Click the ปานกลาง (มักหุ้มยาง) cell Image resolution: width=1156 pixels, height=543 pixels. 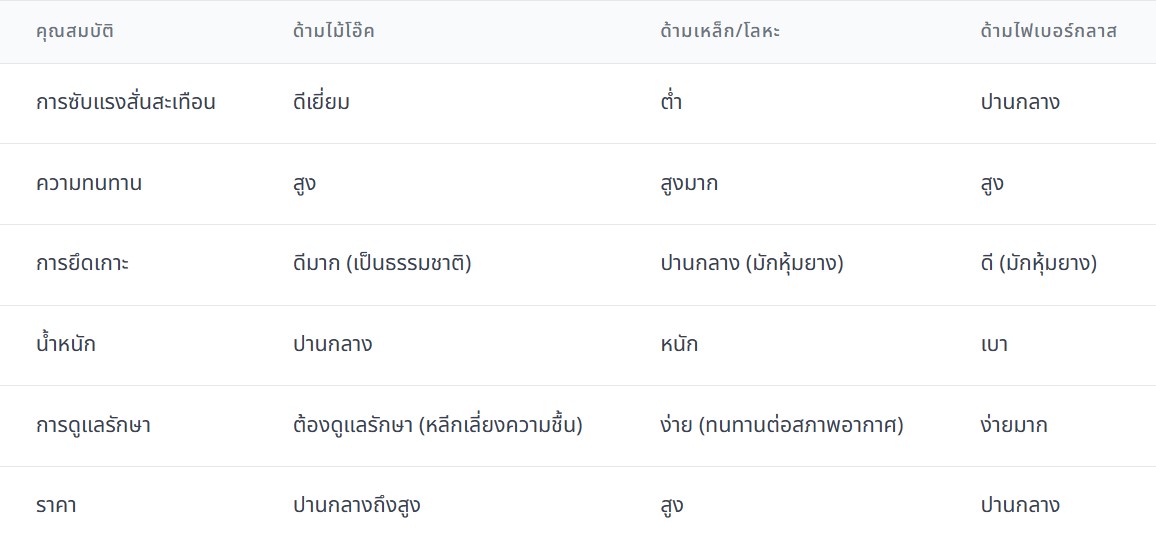click(x=752, y=264)
